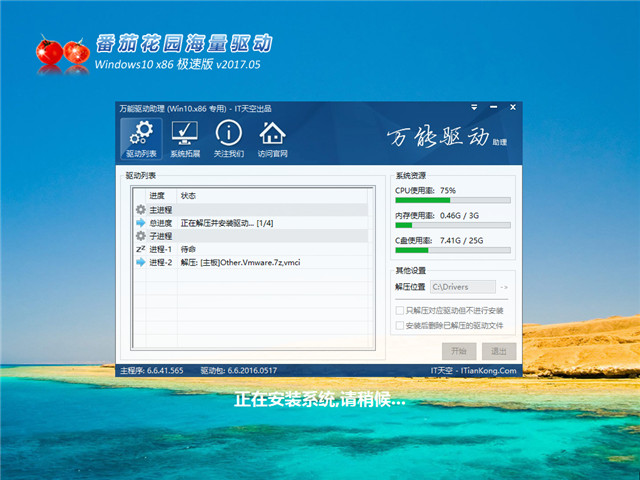Click the 万能驱动 calligraphy logo

(438, 137)
